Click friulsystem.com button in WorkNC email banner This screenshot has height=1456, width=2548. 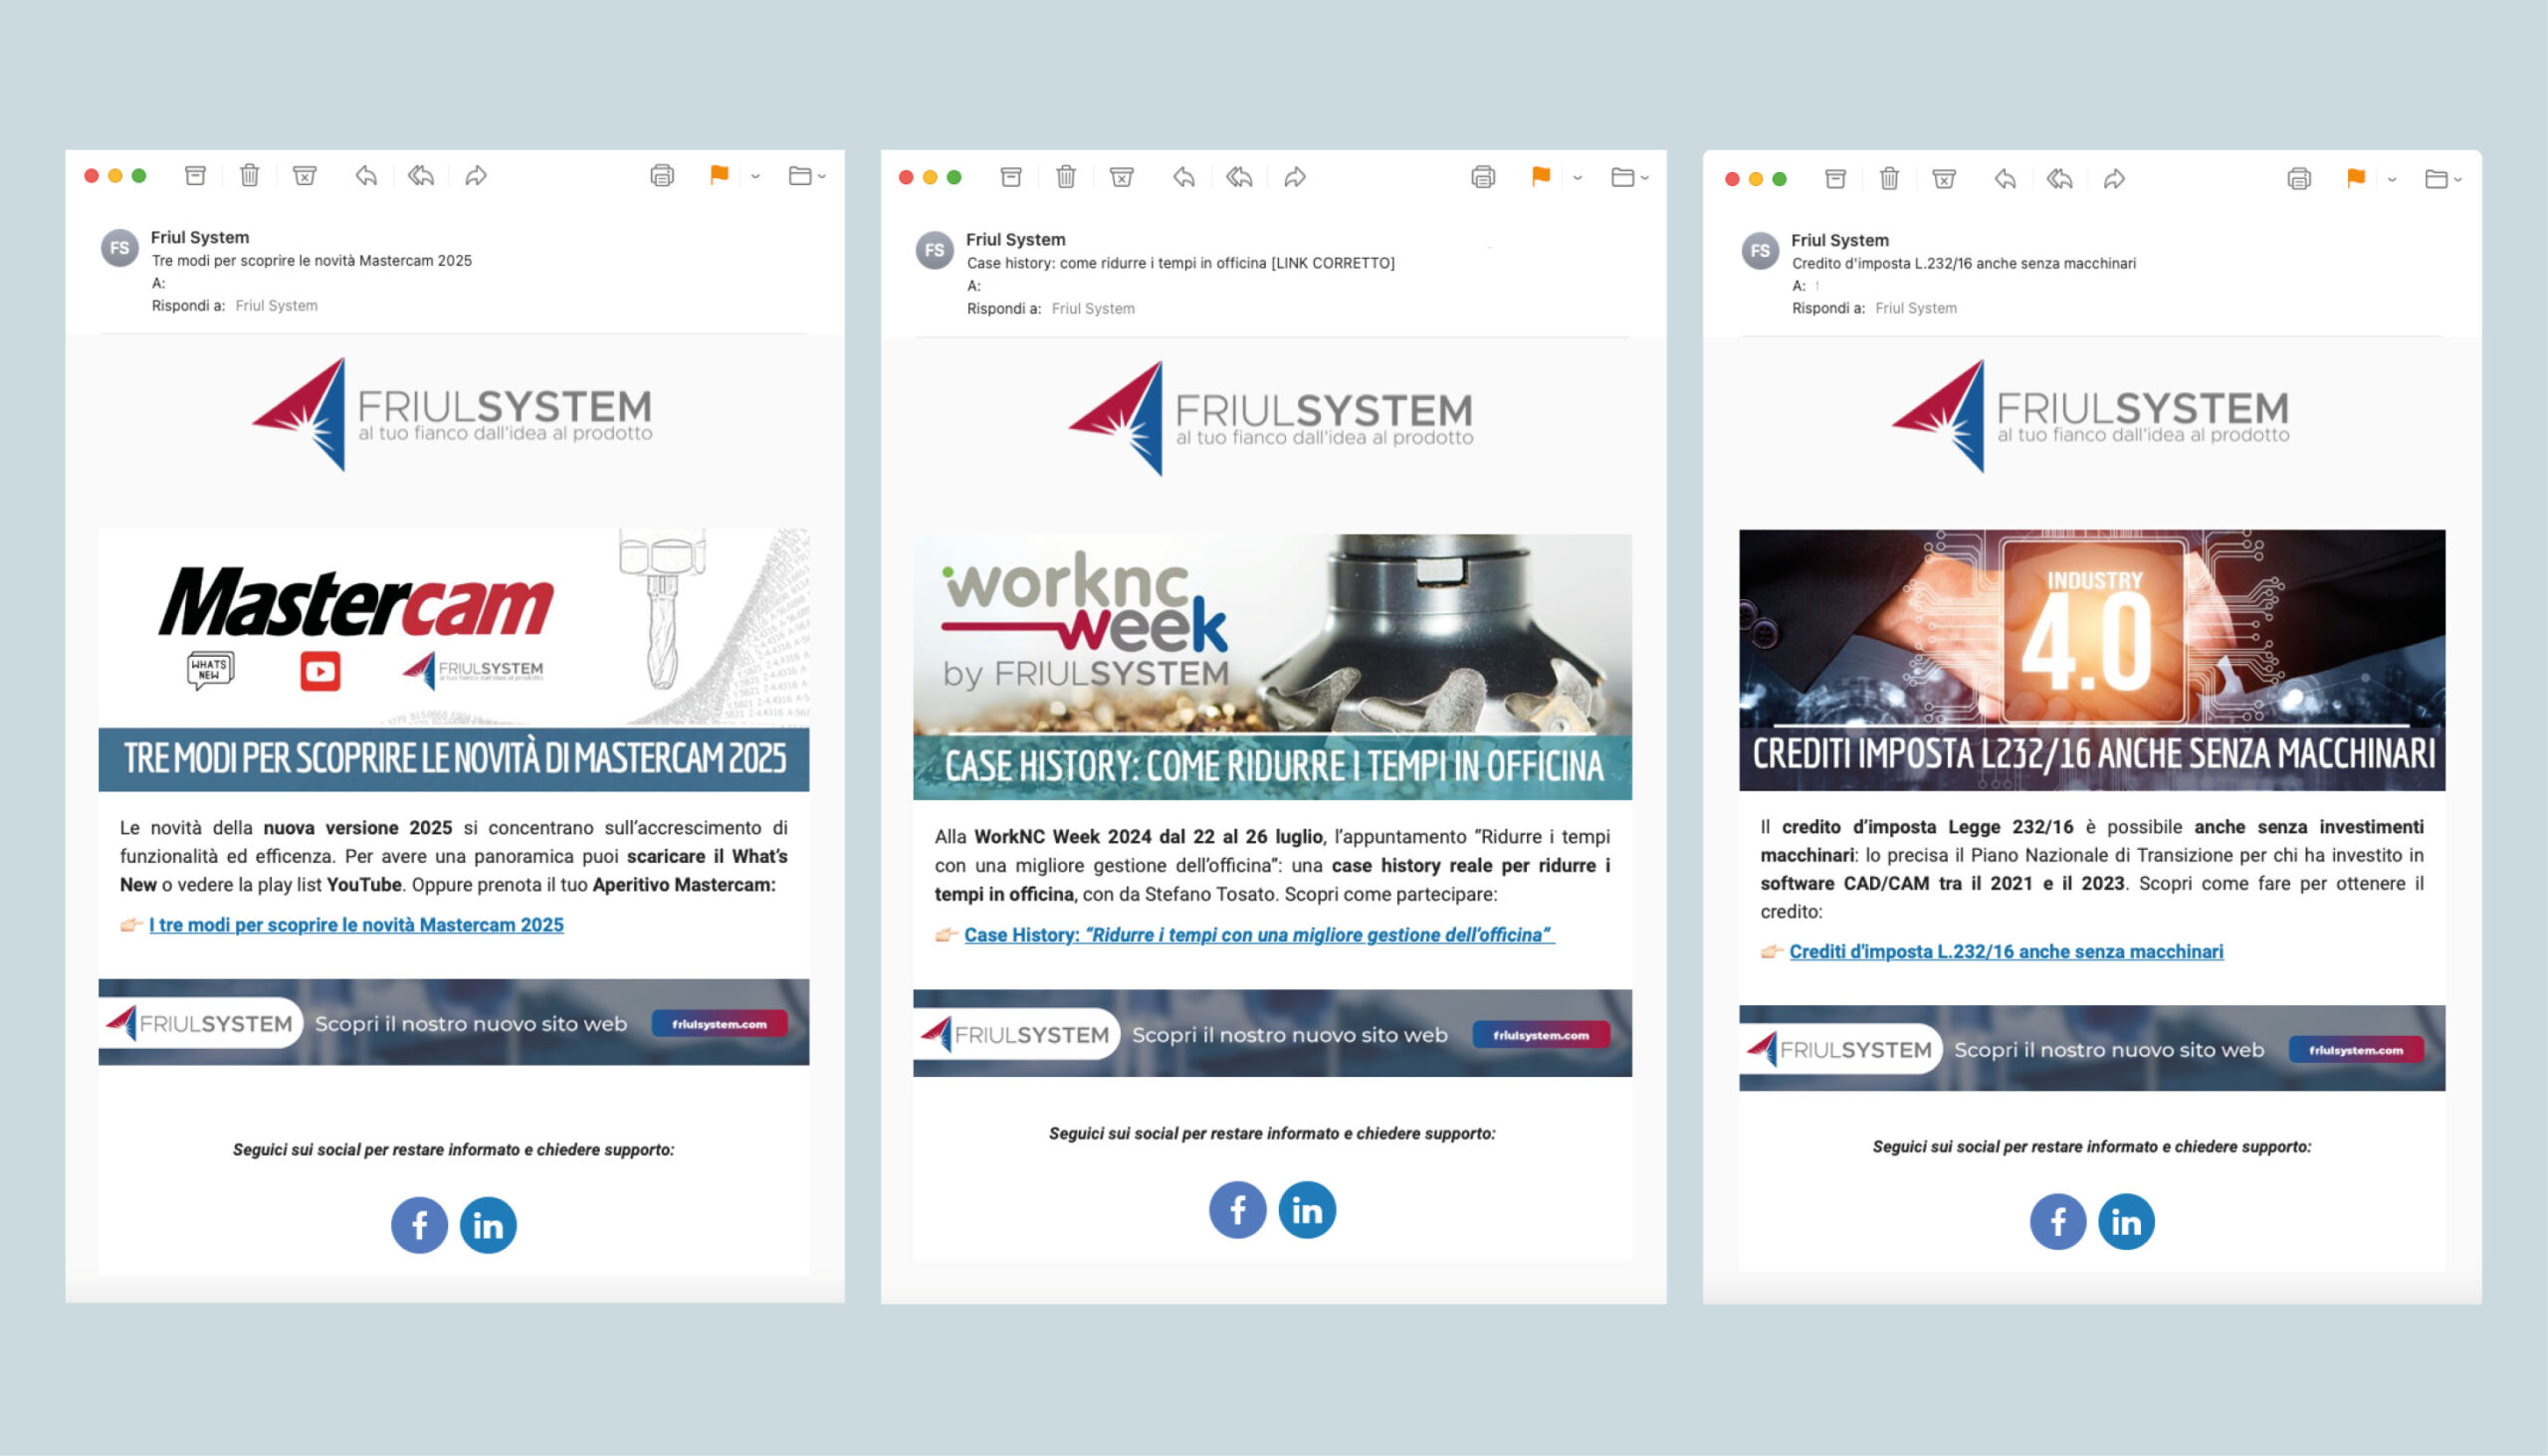point(1541,1035)
